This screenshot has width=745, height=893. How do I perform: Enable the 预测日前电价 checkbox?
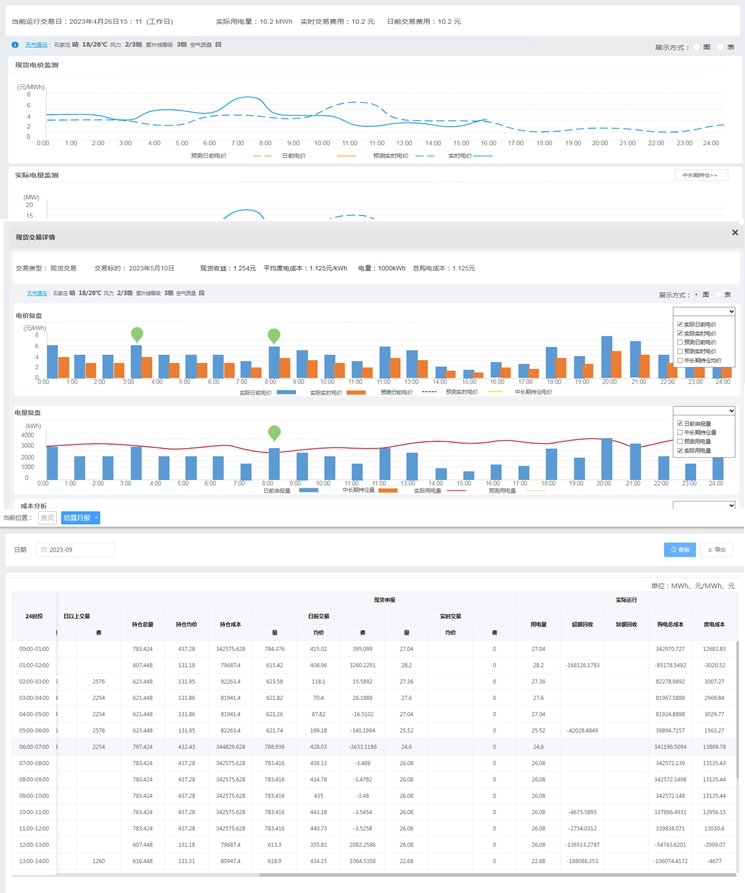(680, 342)
